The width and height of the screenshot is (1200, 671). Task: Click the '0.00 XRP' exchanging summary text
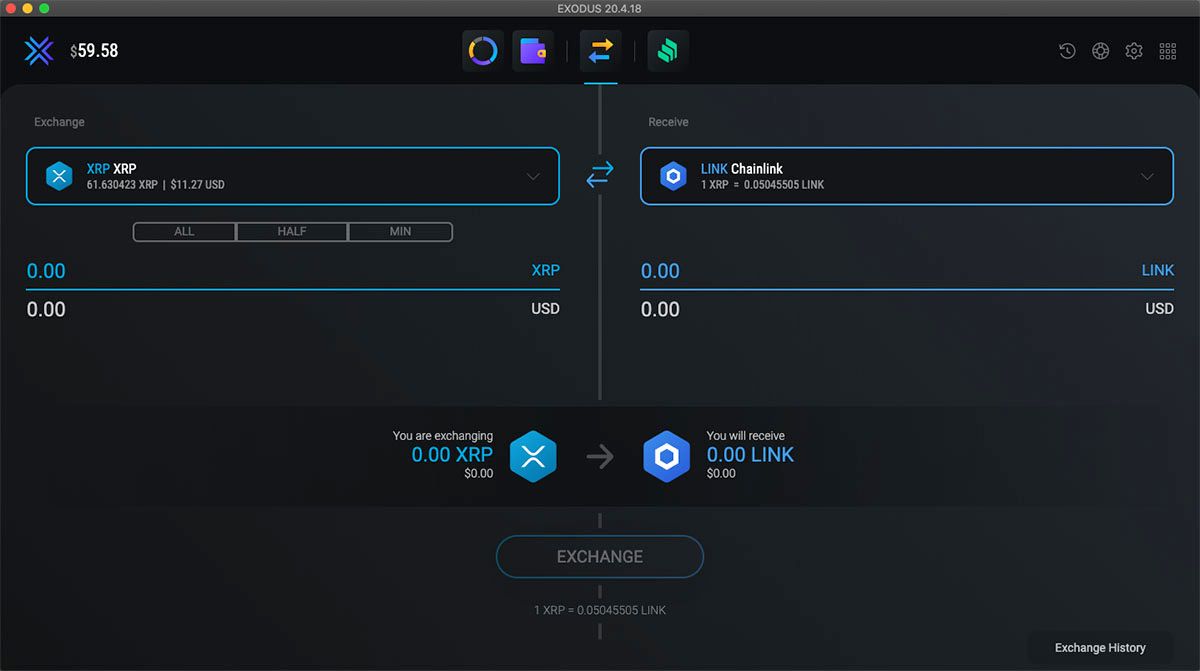452,455
